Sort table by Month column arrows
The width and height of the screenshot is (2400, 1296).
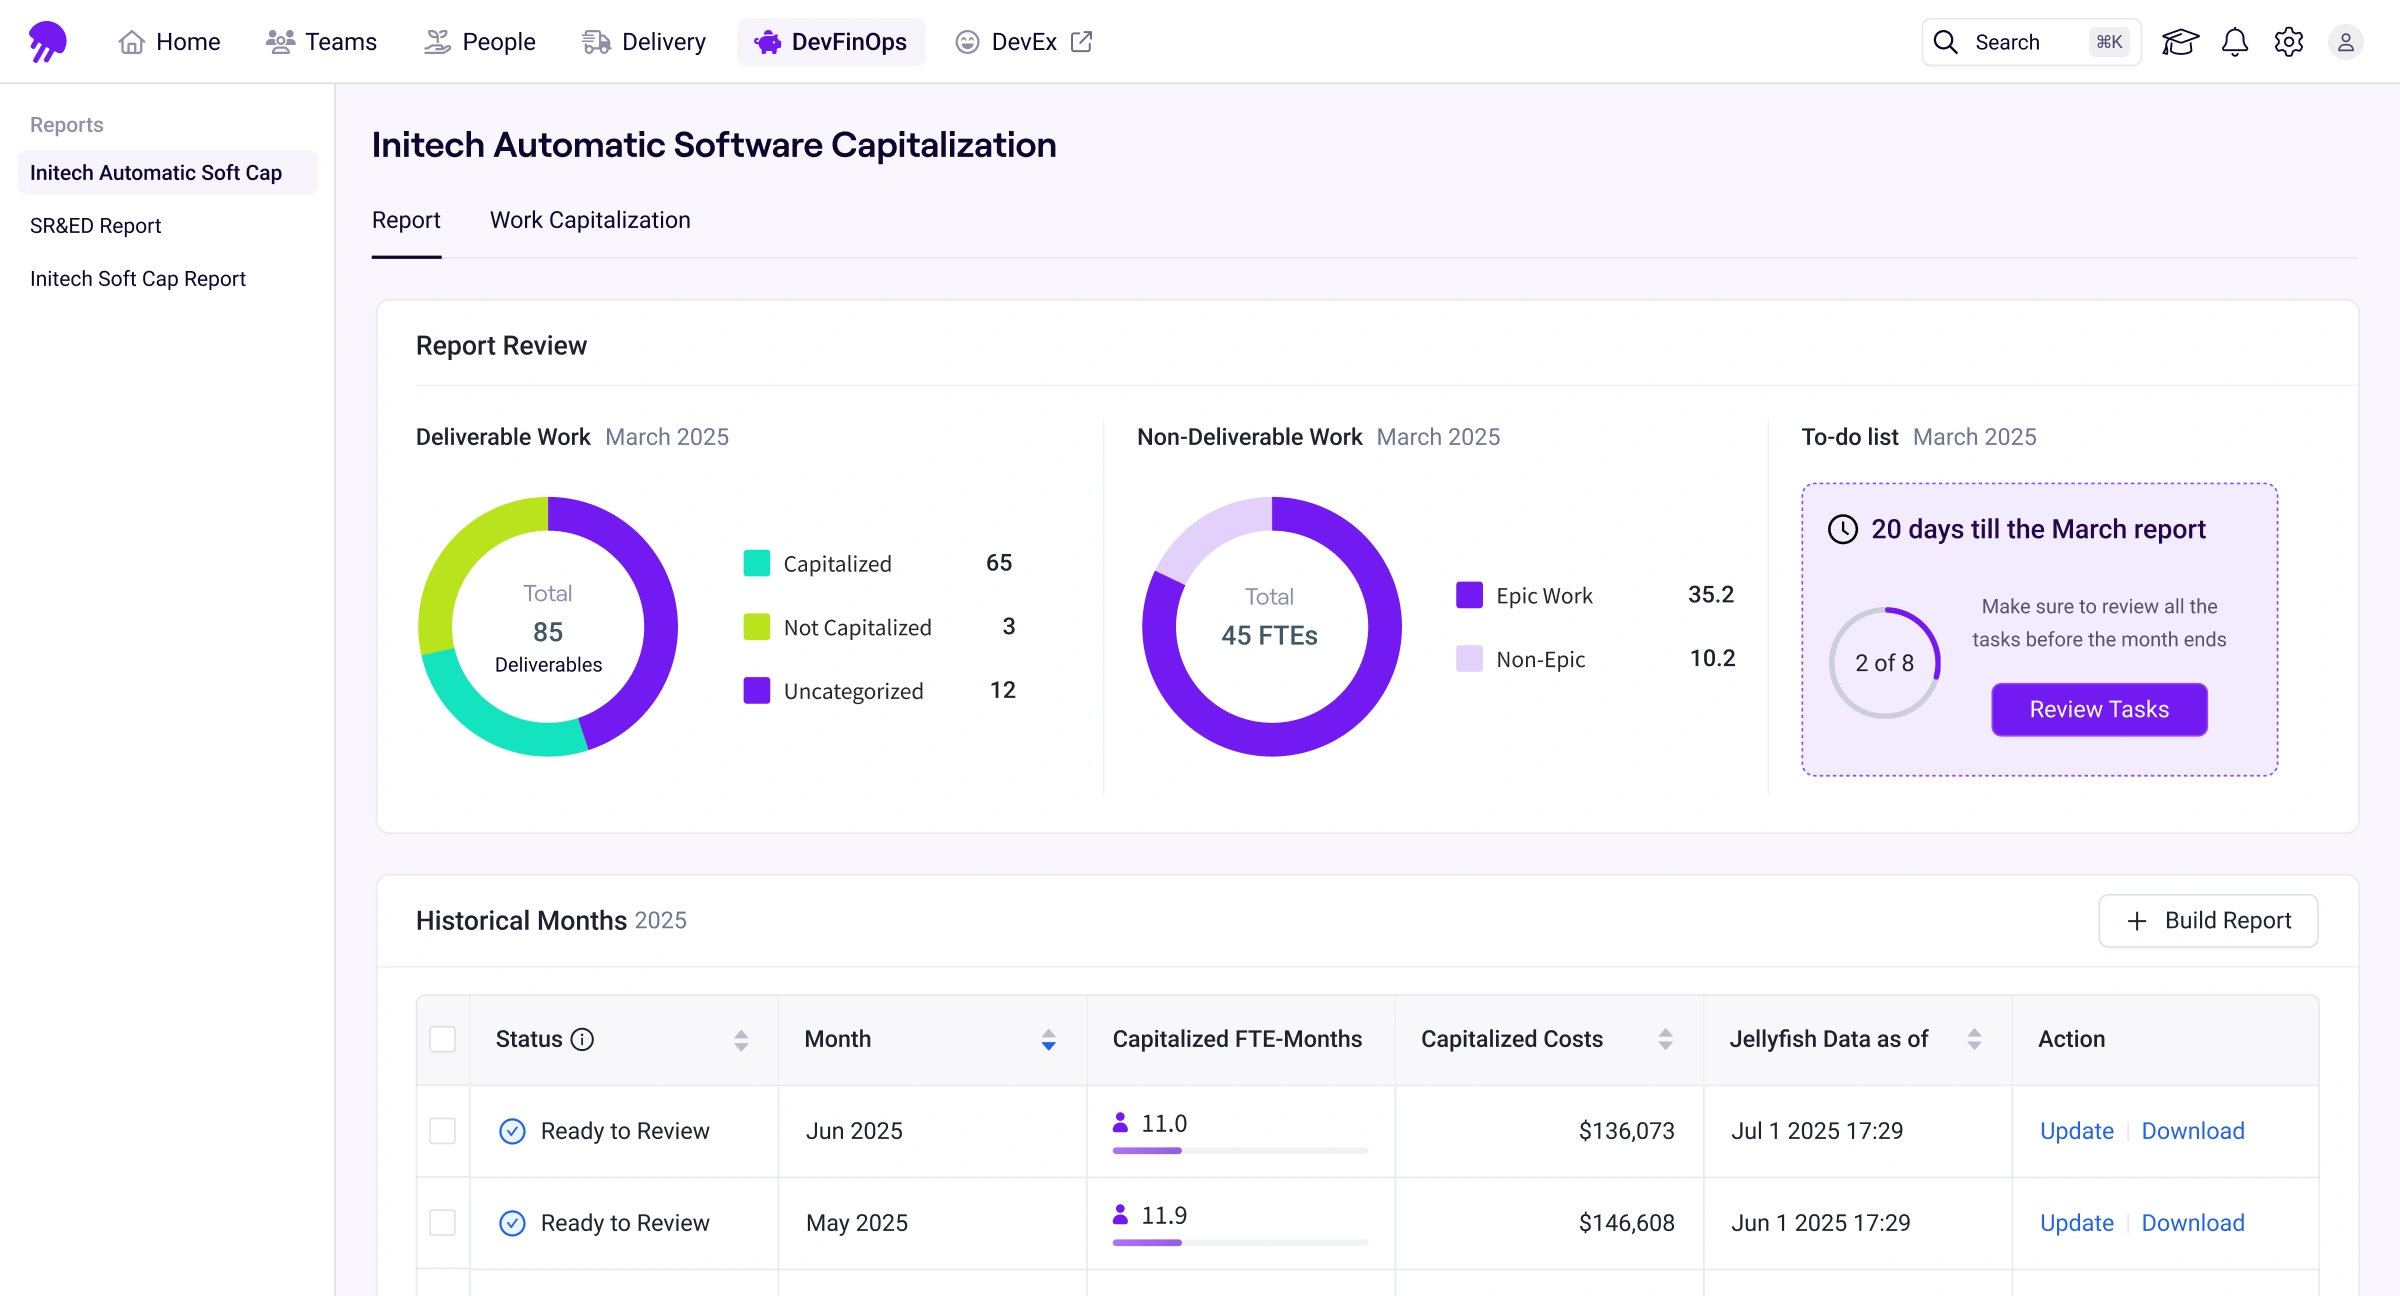click(1048, 1040)
